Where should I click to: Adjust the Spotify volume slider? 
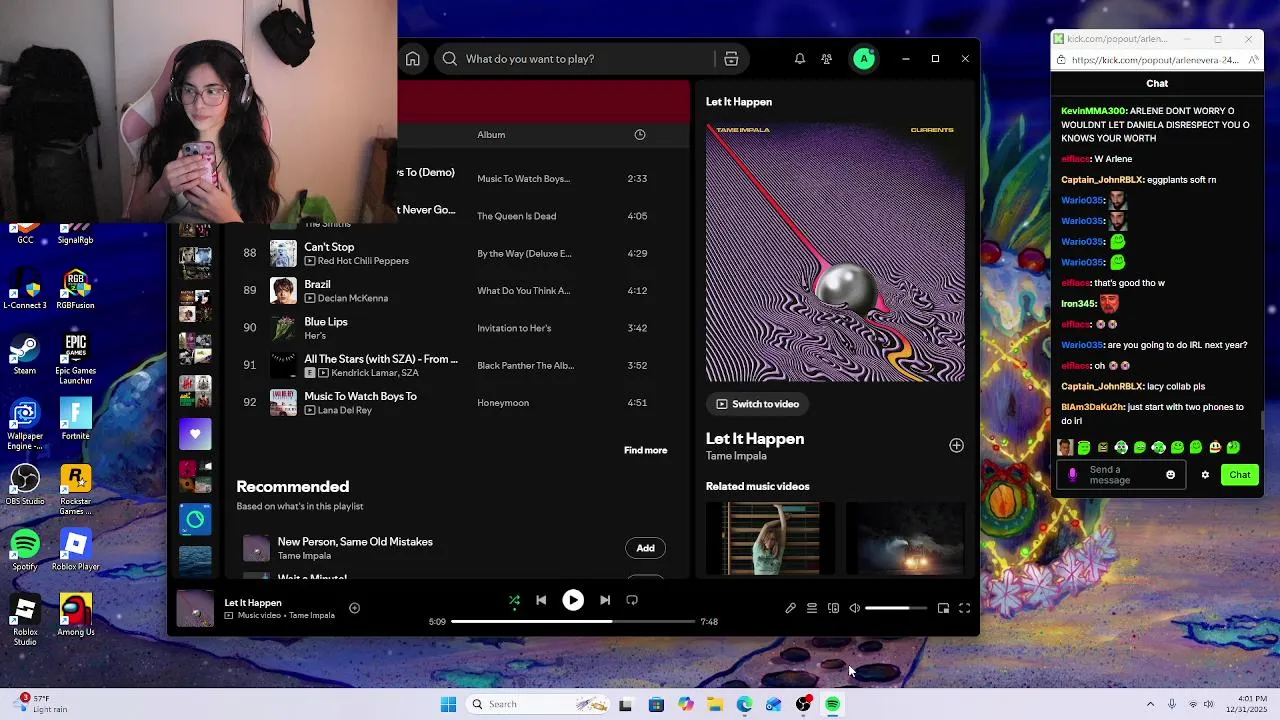pyautogui.click(x=895, y=608)
